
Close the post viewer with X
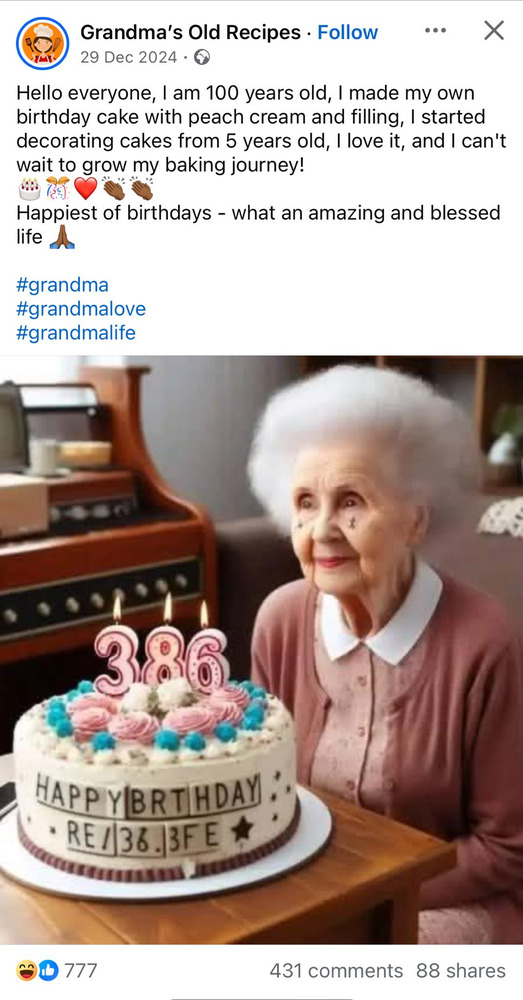pyautogui.click(x=494, y=30)
